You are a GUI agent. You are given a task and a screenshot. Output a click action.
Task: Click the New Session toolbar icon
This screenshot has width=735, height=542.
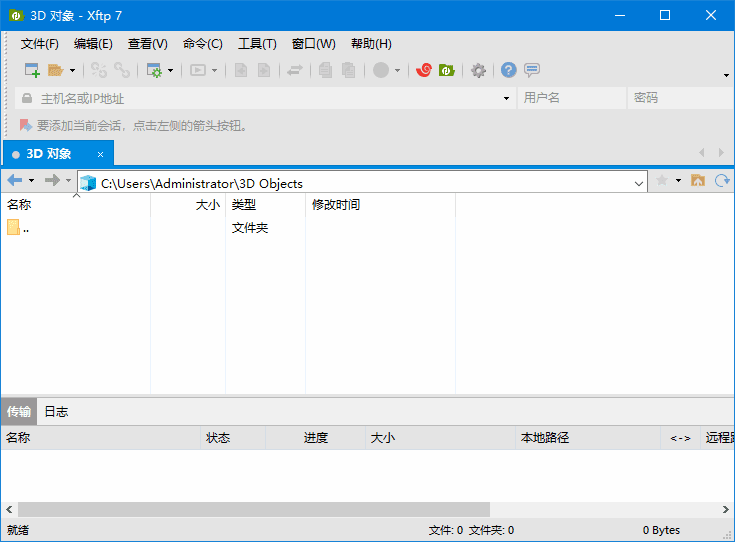[x=32, y=70]
